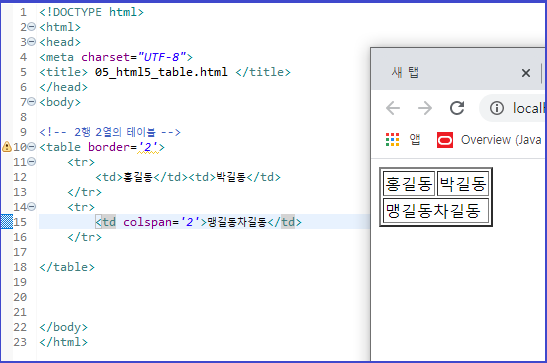Click the localhost address bar
Viewport: 547px width, 363px height.
pyautogui.click(x=513, y=108)
